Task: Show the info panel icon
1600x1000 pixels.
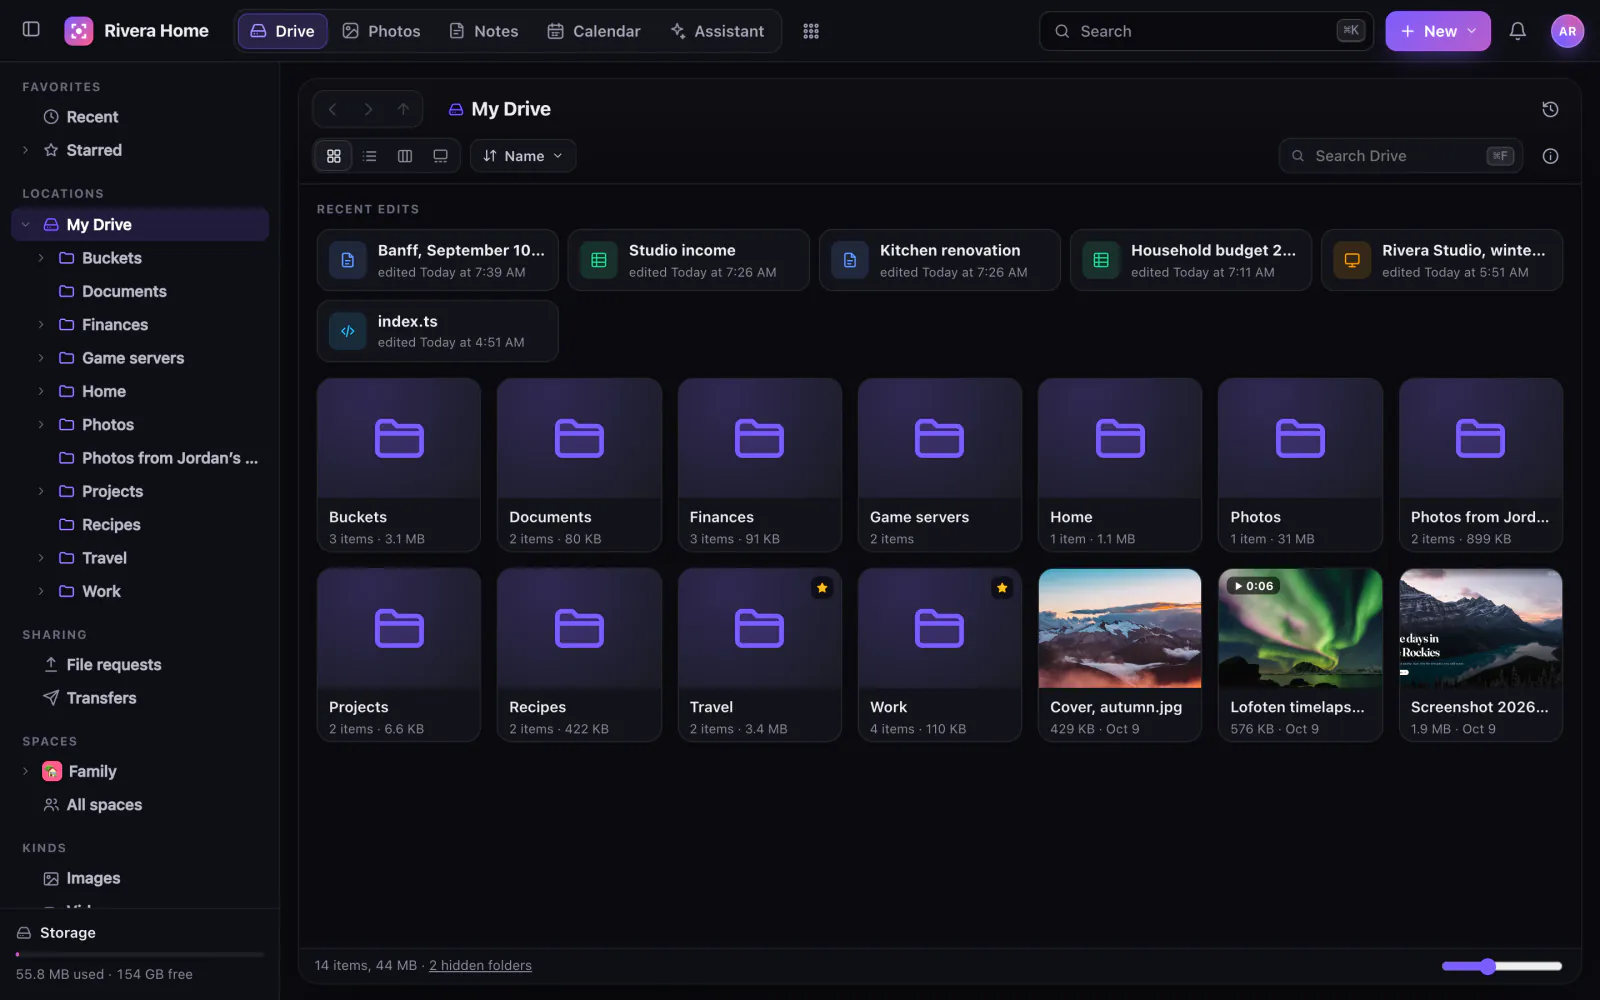Action: pos(1550,156)
